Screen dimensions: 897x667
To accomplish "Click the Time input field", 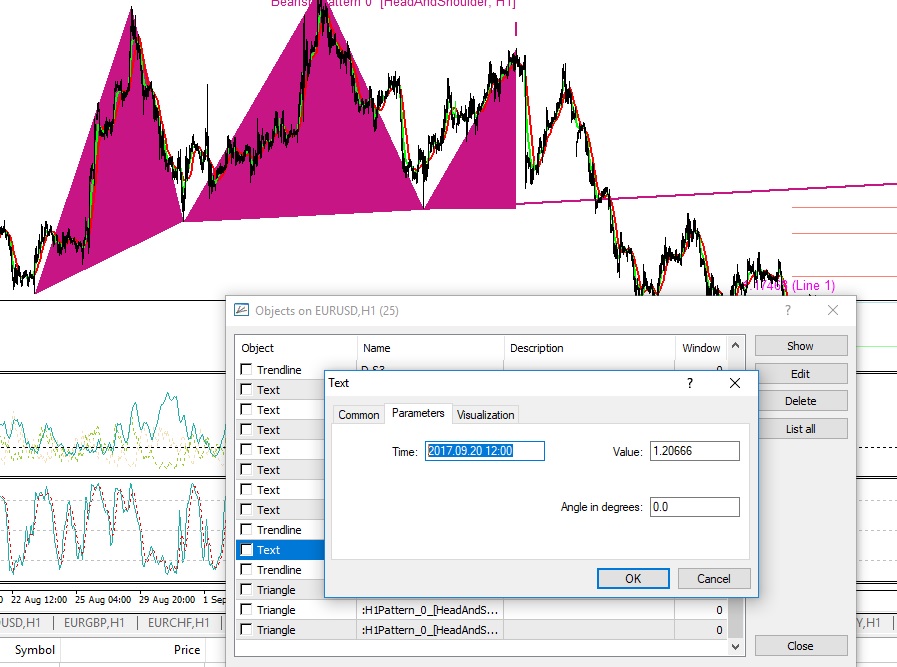I will [485, 451].
